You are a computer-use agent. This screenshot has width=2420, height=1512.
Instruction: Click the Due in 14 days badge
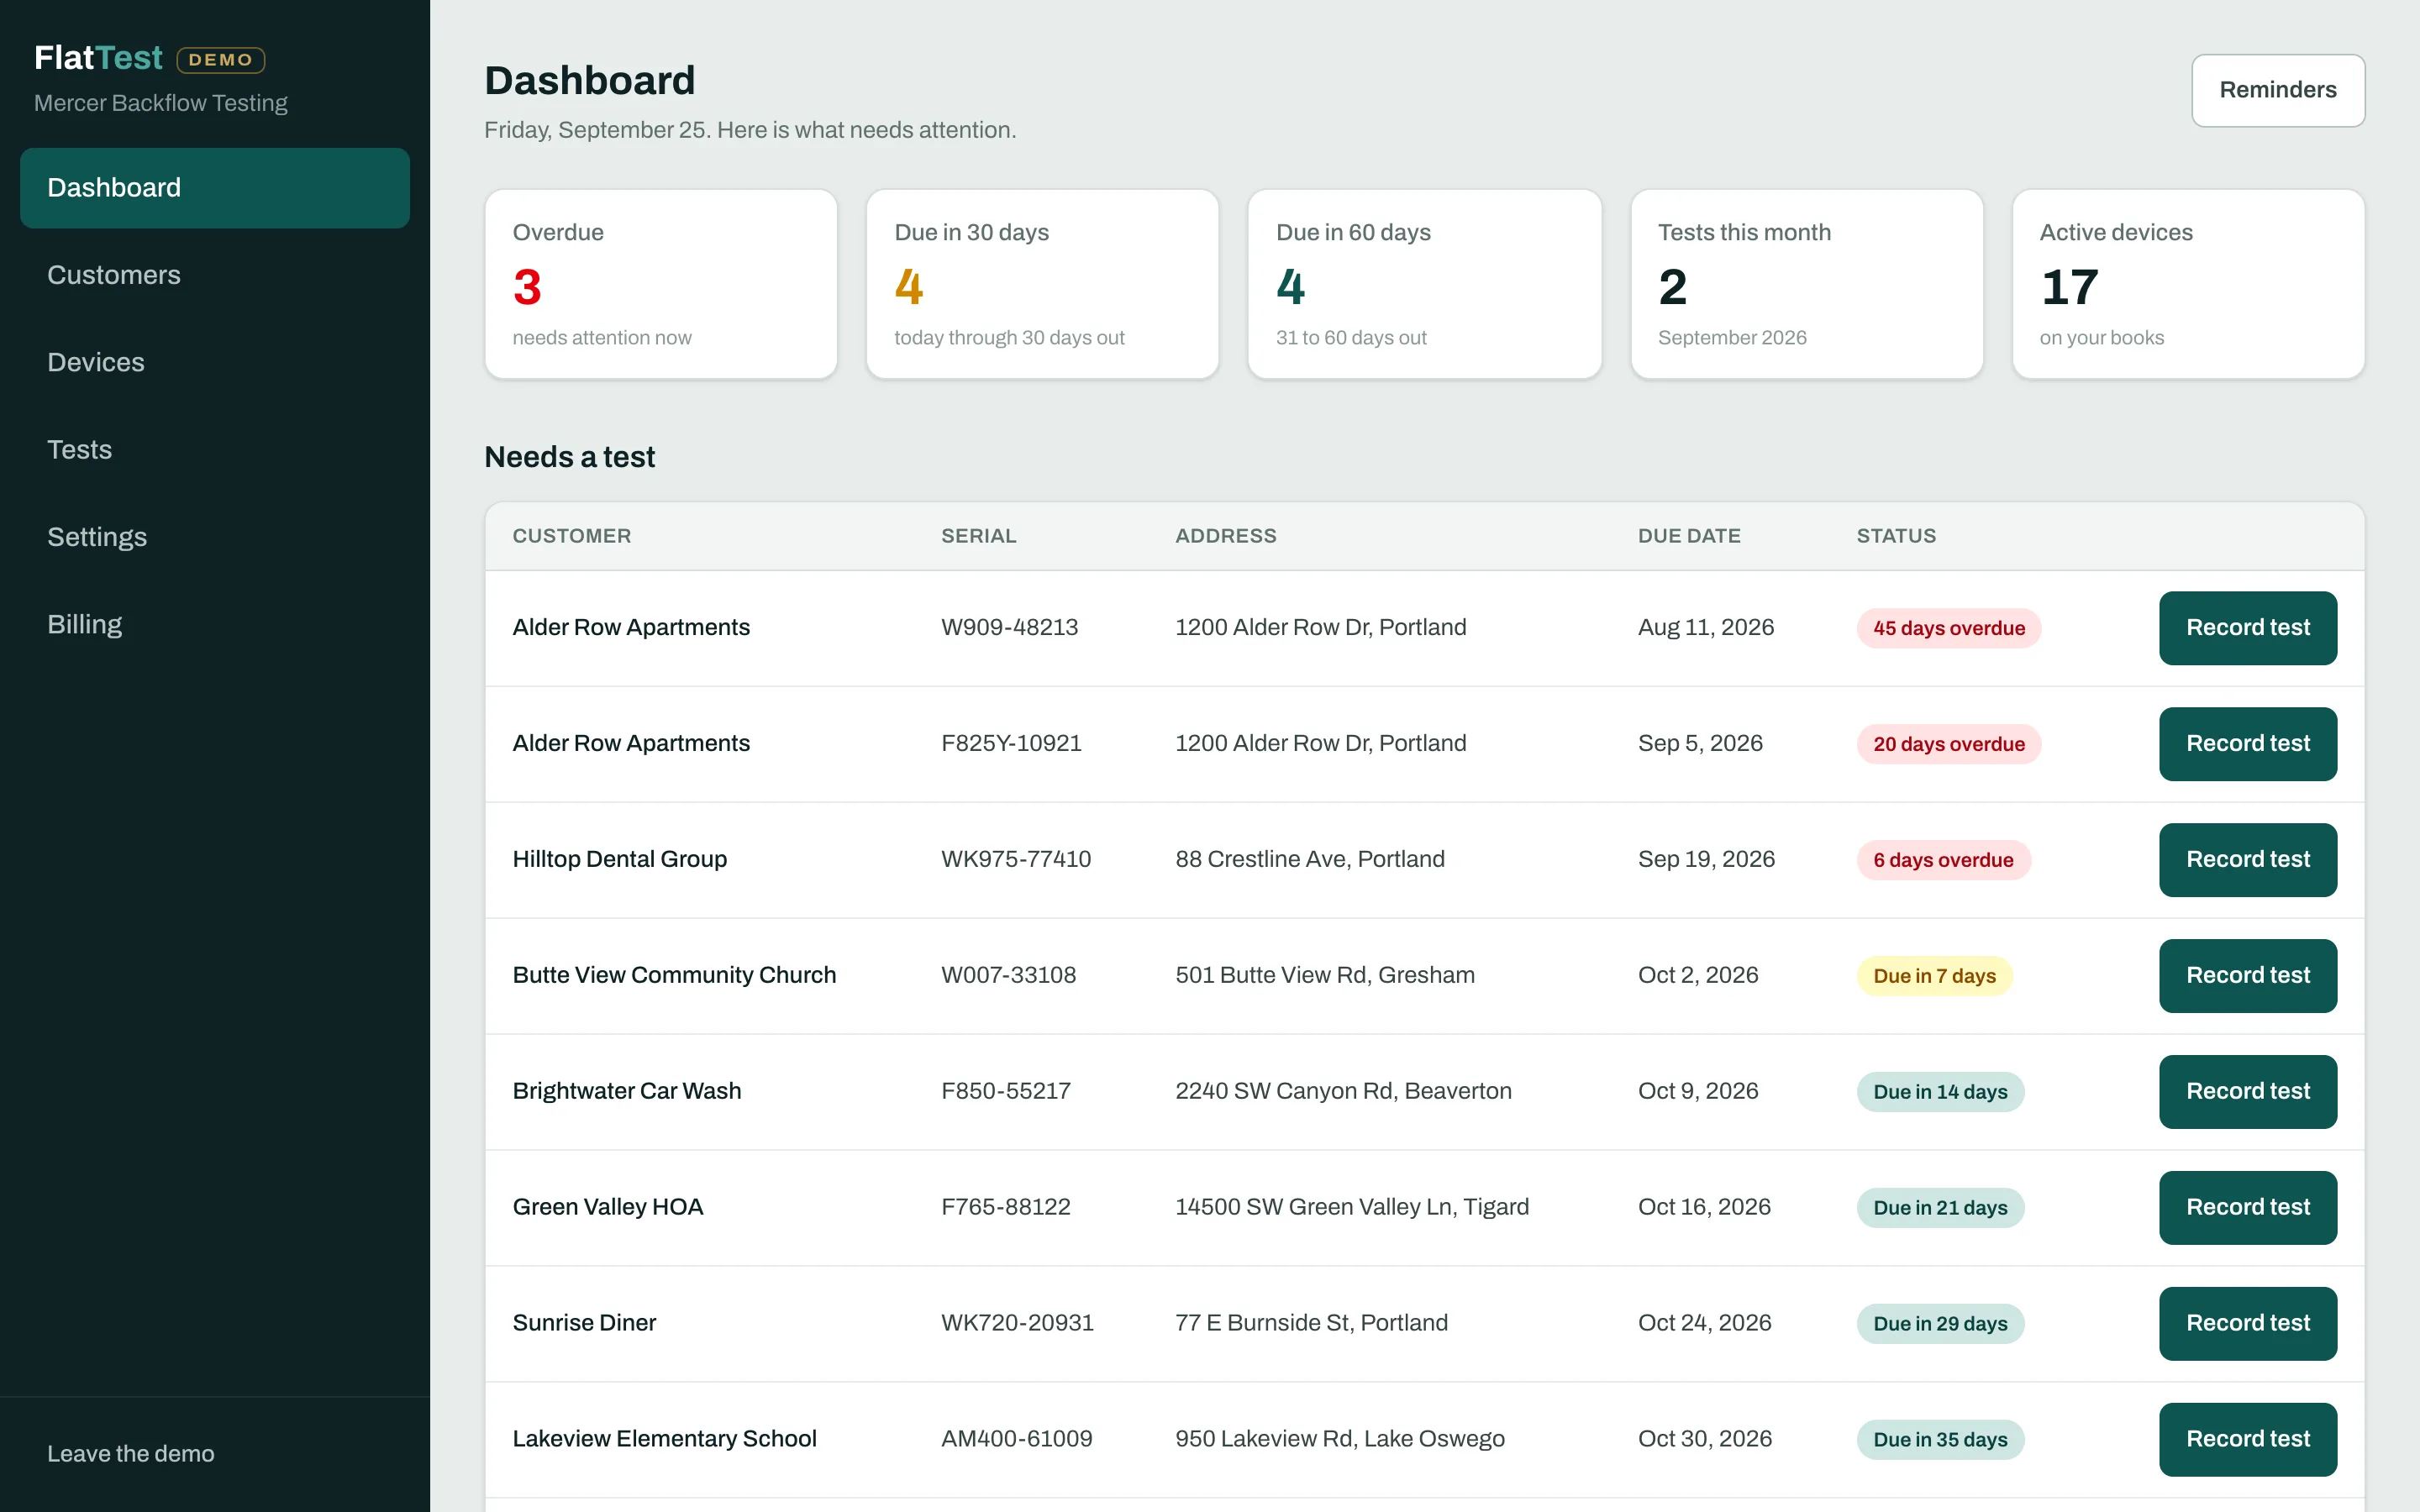(x=1940, y=1092)
